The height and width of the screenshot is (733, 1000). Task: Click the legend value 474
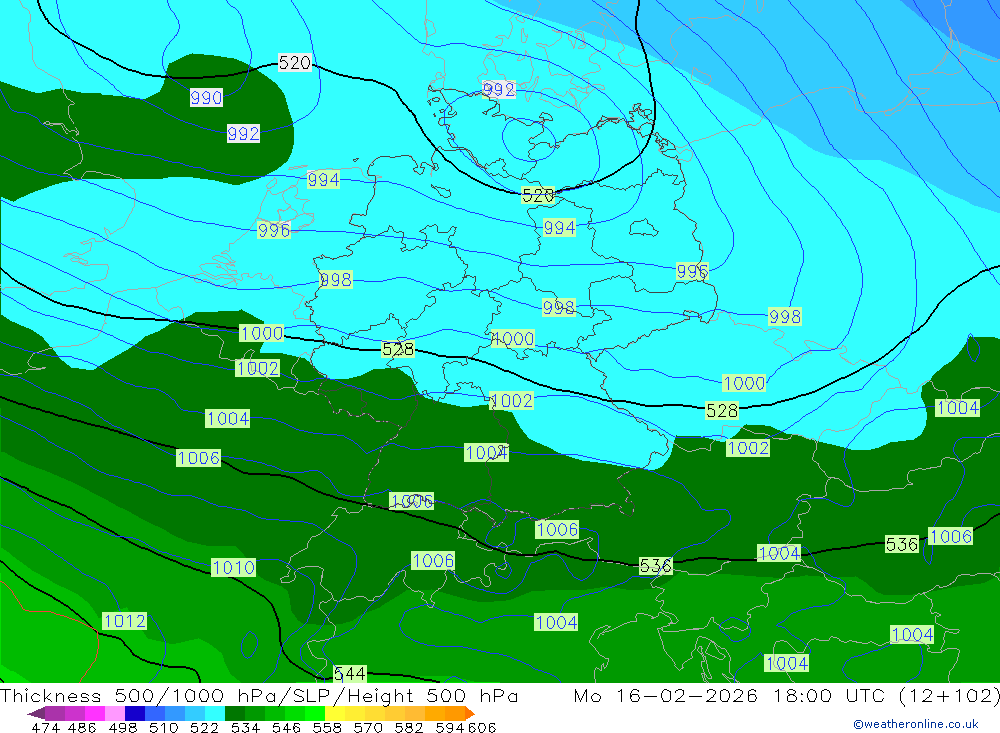point(46,727)
